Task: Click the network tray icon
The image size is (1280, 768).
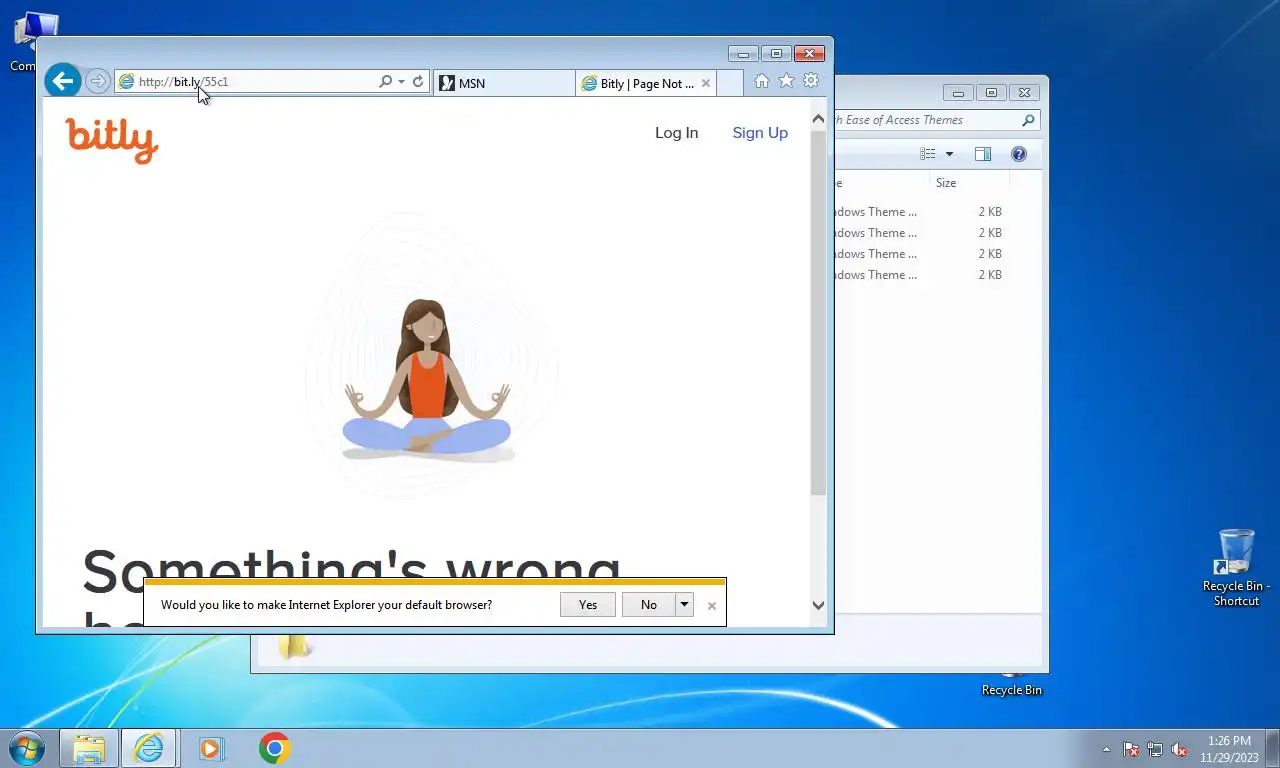Action: (1155, 749)
